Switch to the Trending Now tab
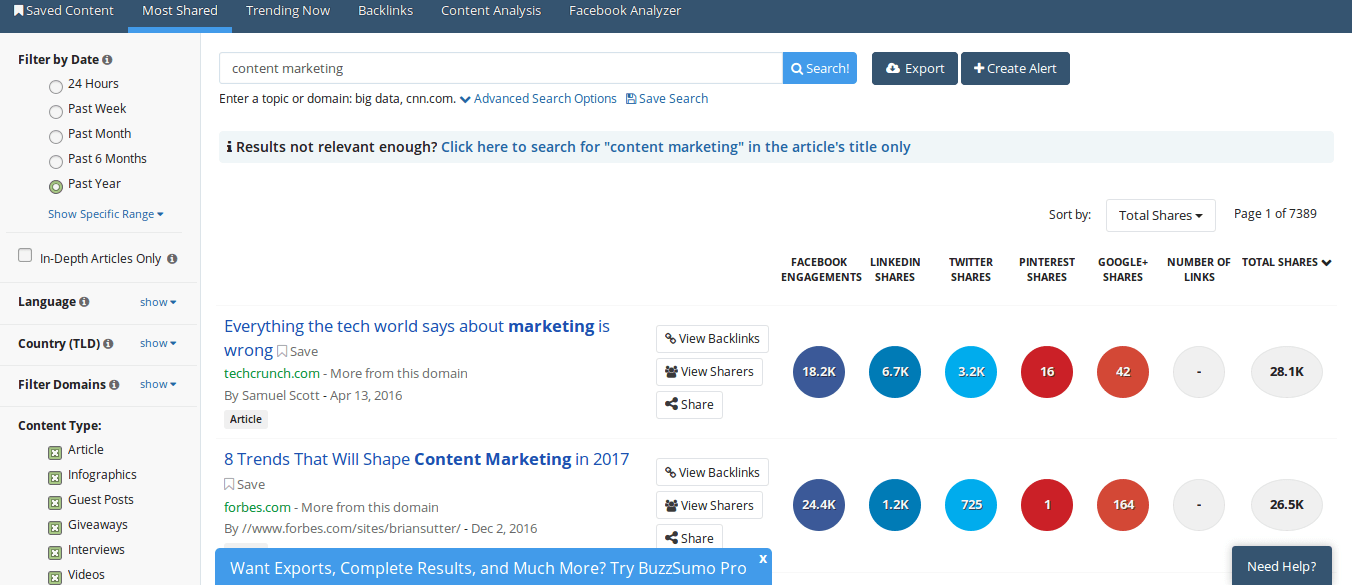This screenshot has height=585, width=1352. click(288, 11)
